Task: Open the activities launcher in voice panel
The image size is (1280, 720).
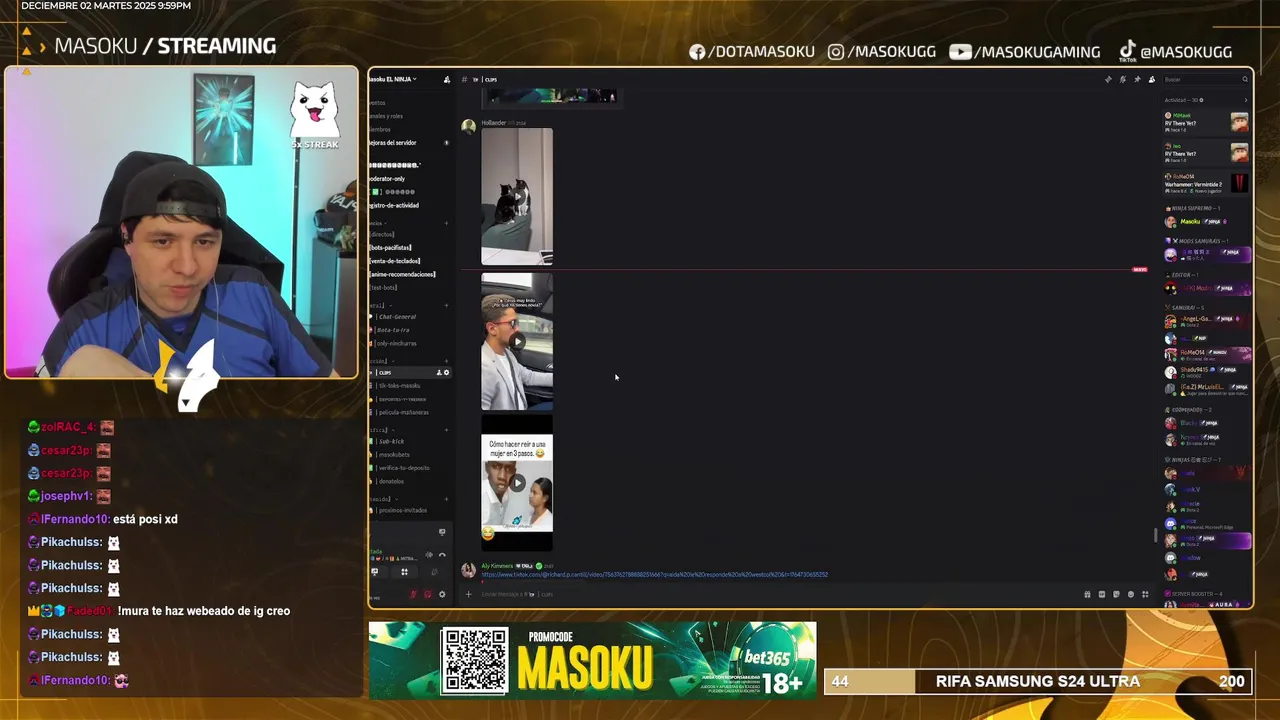Action: tap(404, 572)
